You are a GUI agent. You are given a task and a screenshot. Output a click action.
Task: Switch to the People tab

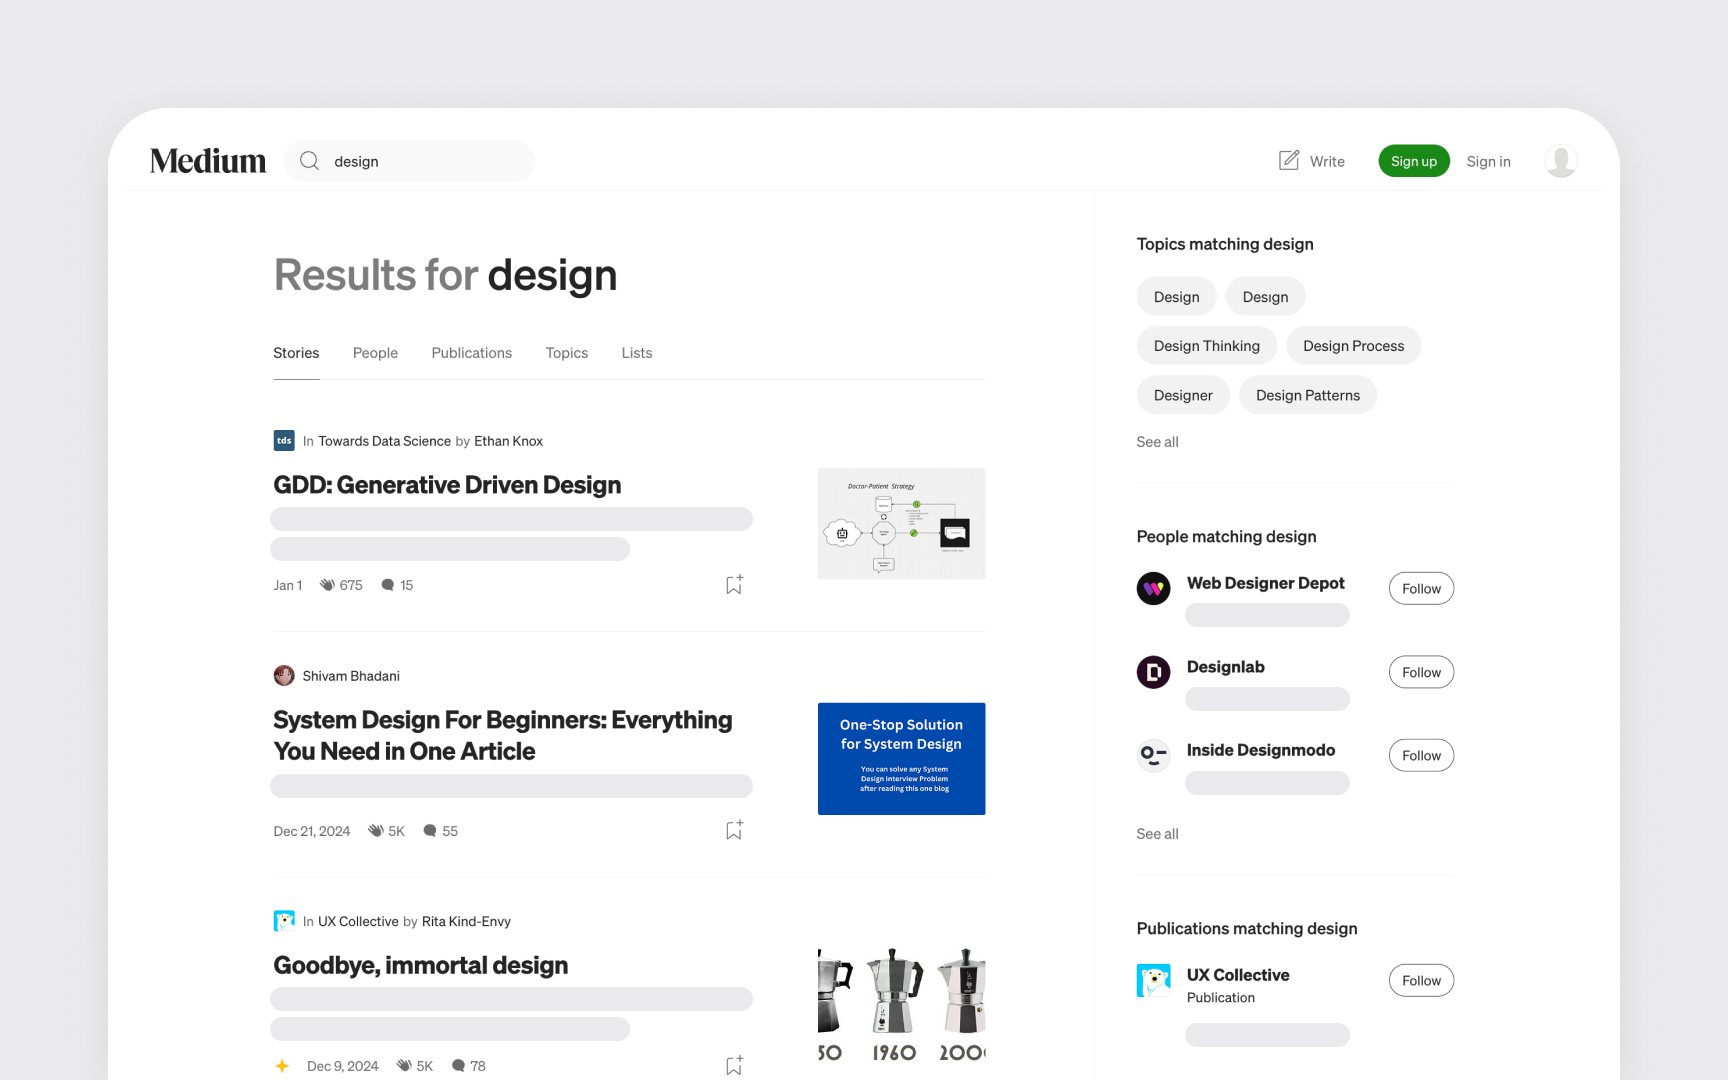375,353
